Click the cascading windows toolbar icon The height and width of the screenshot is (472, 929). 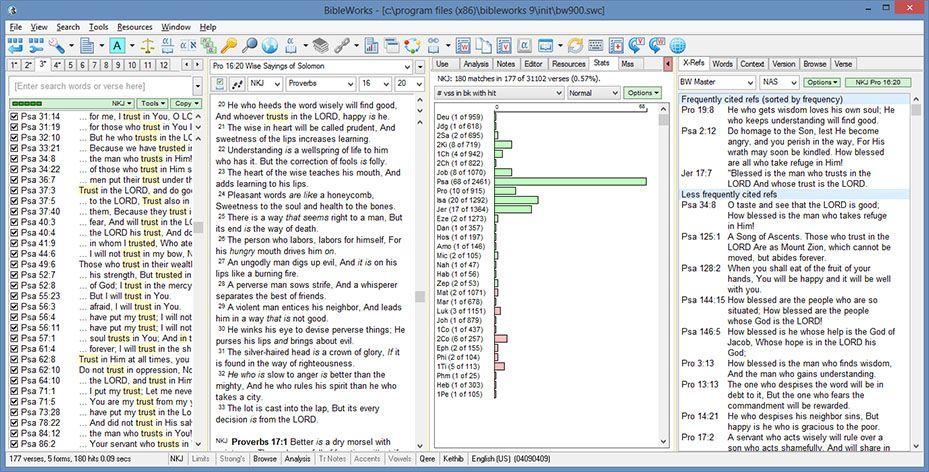(x=392, y=45)
